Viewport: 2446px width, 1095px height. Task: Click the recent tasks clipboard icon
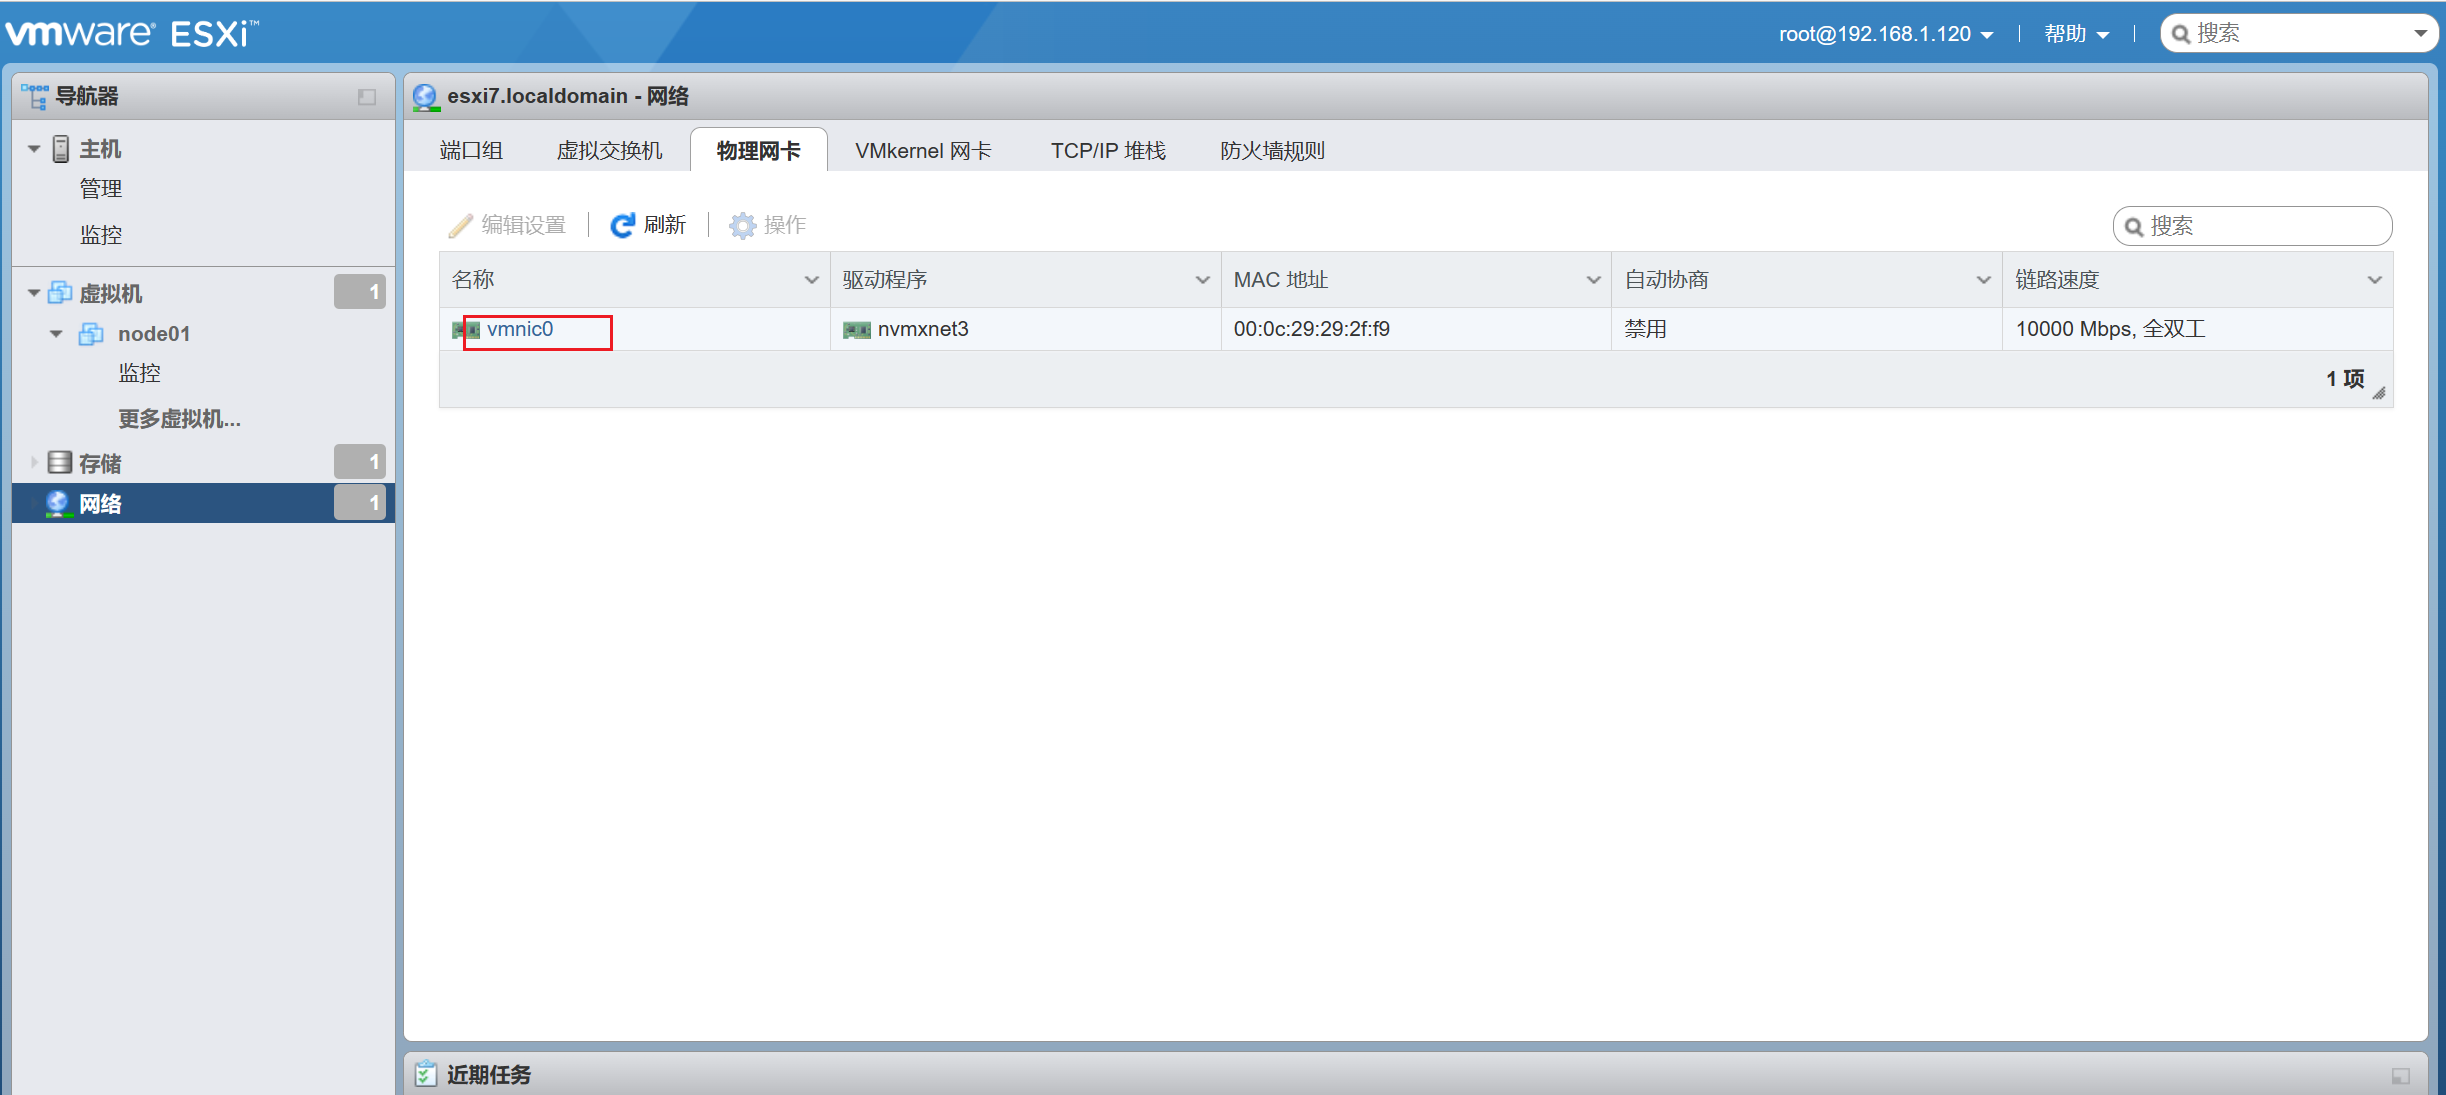[425, 1074]
